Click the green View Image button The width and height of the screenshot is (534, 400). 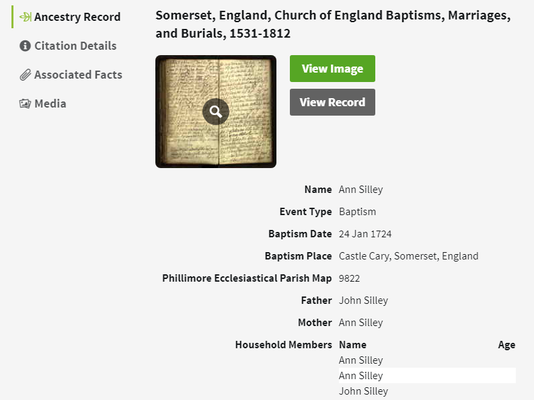[332, 68]
